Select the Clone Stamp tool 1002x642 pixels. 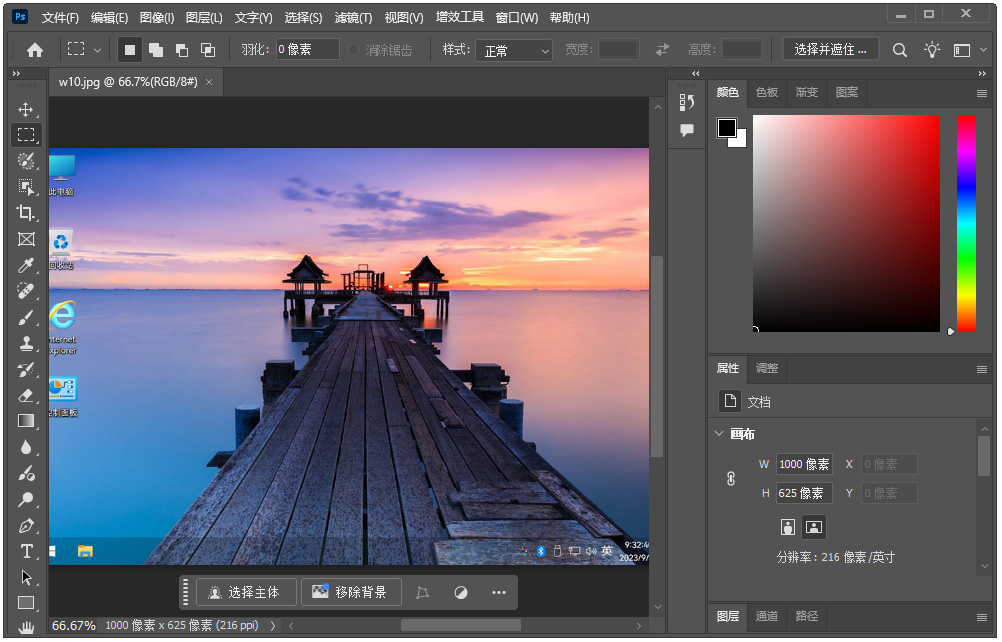[x=26, y=343]
